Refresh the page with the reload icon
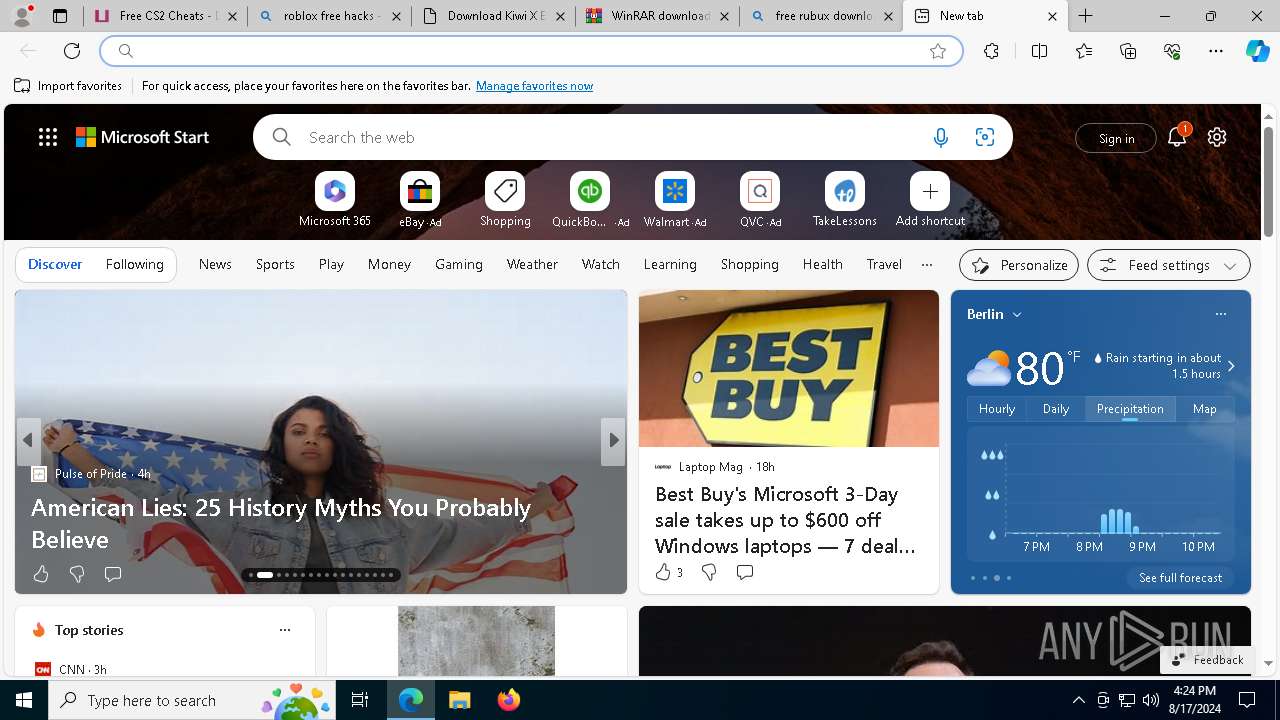1280x720 pixels. pyautogui.click(x=72, y=51)
